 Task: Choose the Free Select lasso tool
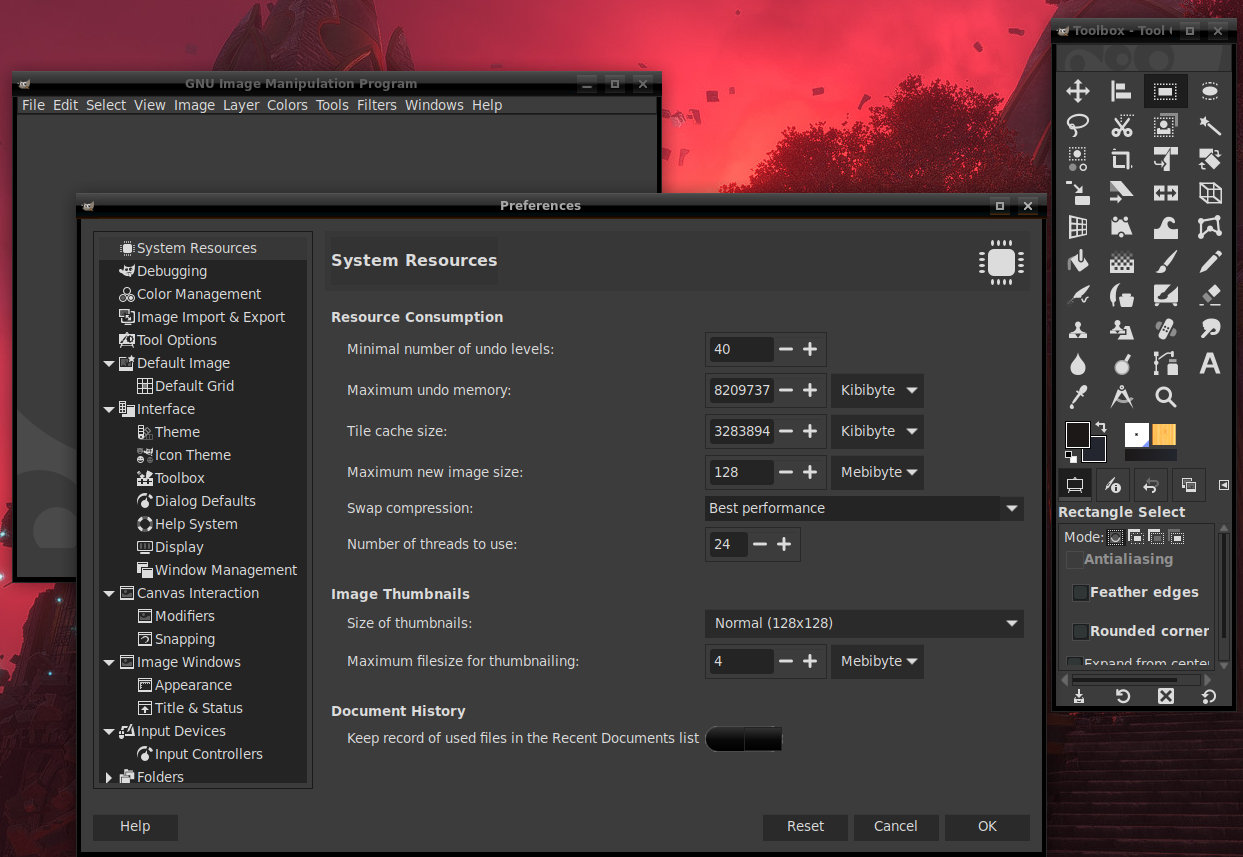pos(1078,126)
